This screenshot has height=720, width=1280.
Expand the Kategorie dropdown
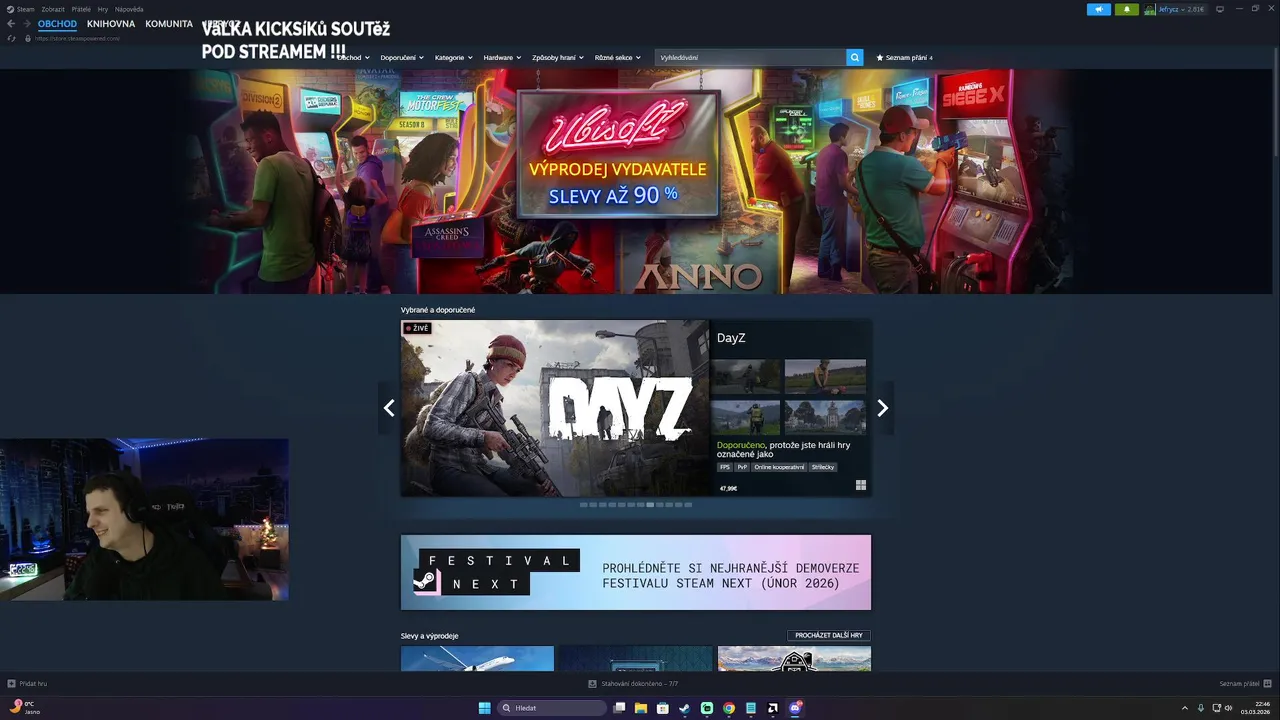tap(454, 58)
